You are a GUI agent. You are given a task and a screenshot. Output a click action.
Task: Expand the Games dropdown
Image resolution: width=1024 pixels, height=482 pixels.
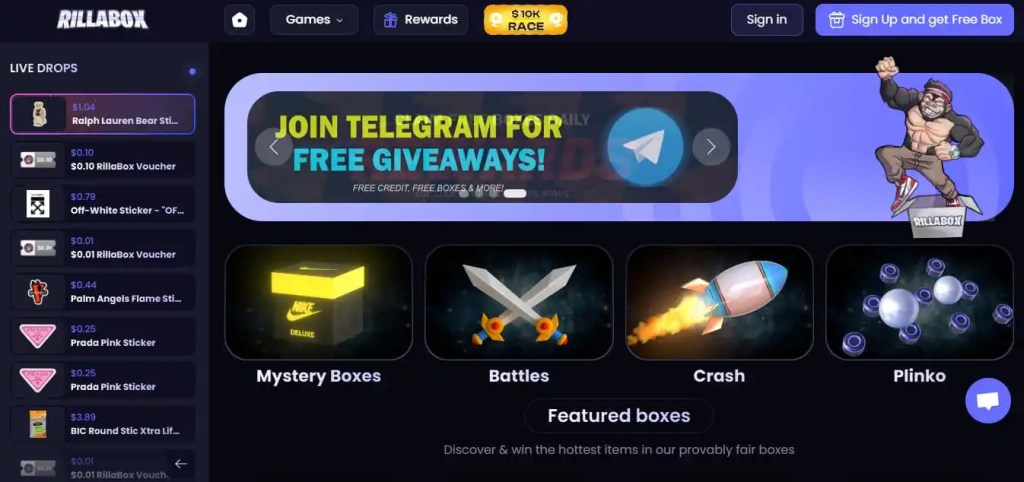(314, 20)
